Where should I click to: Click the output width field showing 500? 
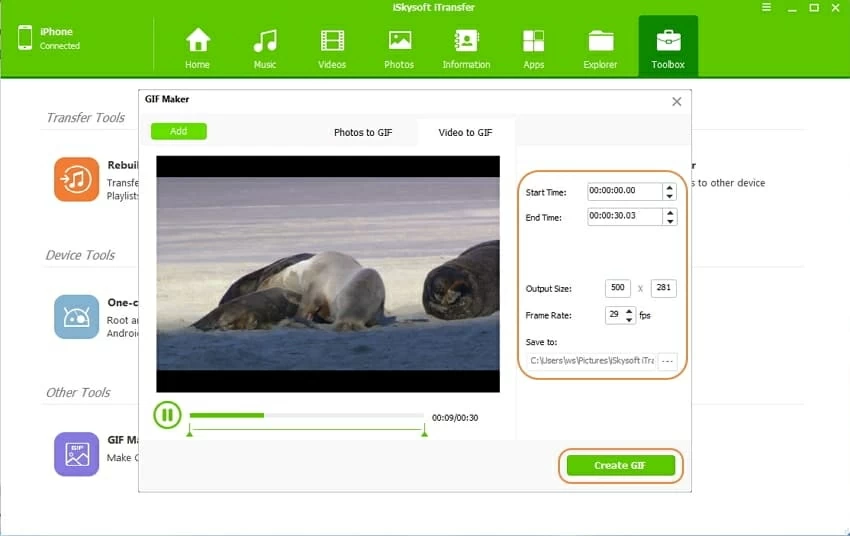[x=618, y=289]
